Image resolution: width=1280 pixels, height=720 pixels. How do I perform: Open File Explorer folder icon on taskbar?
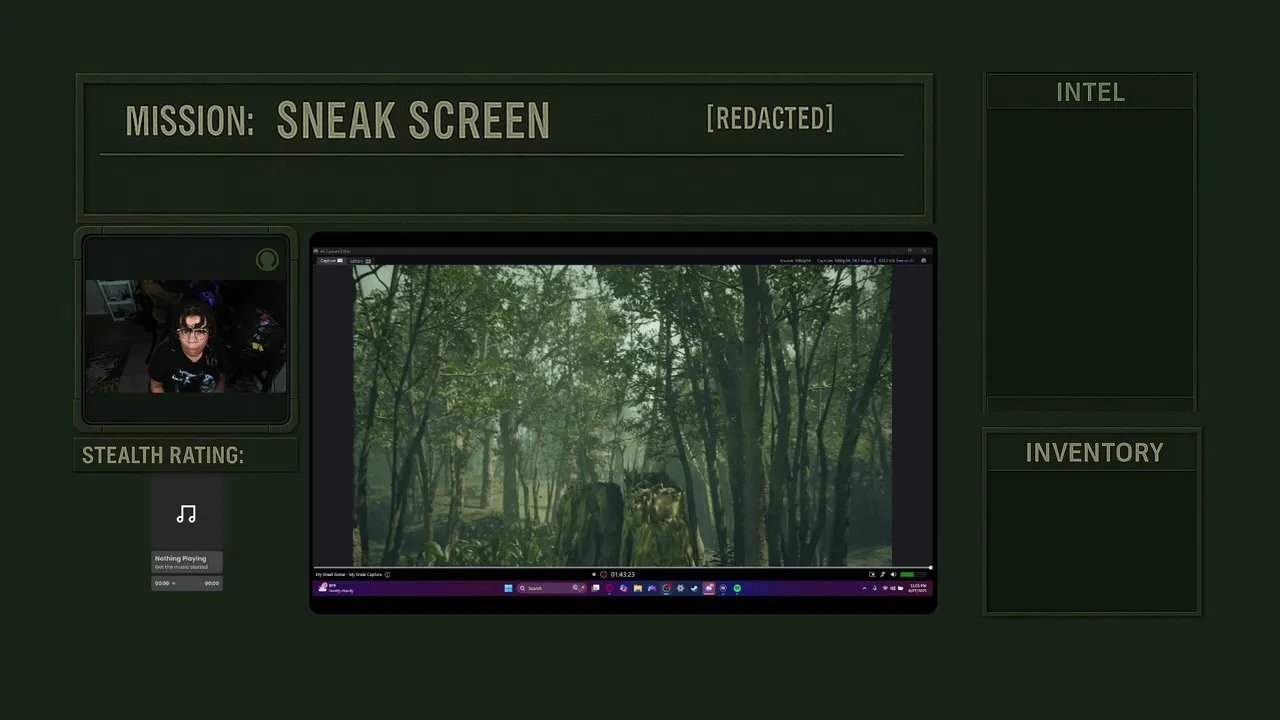coord(638,588)
